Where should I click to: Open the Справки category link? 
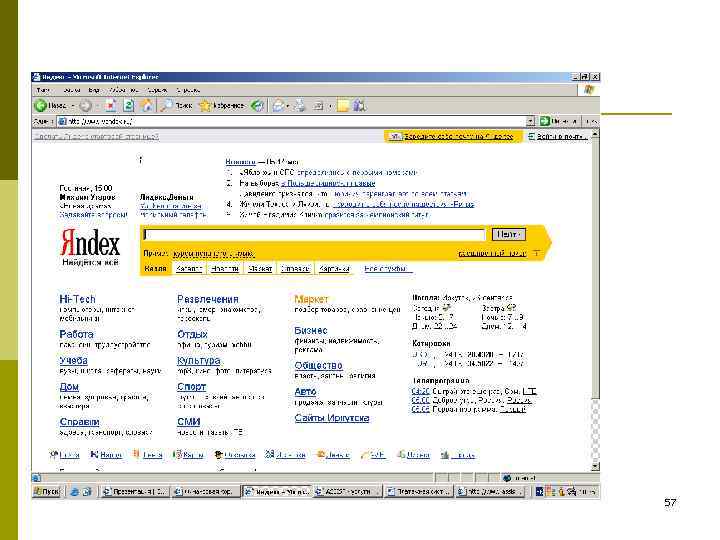(x=79, y=422)
